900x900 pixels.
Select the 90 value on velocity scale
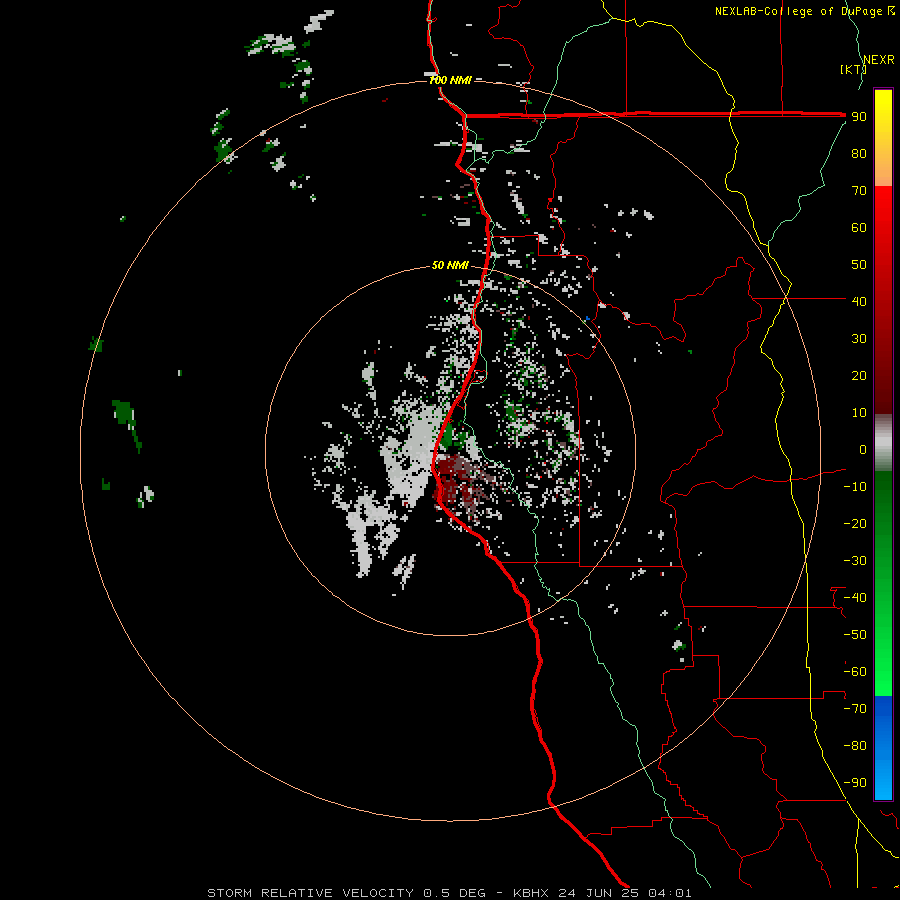click(x=859, y=117)
